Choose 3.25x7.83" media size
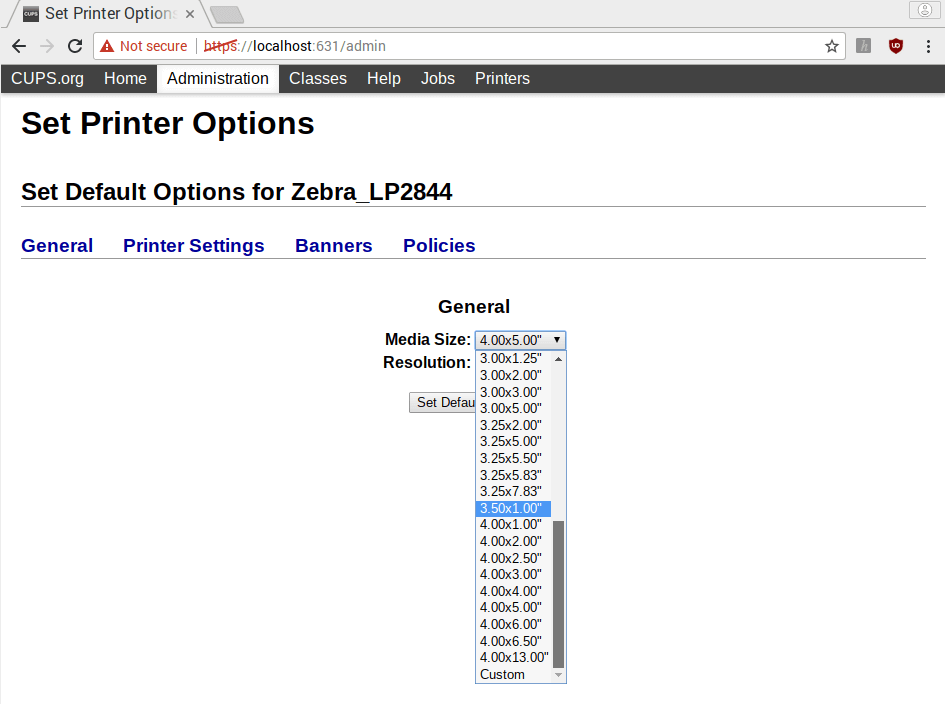The width and height of the screenshot is (945, 704). 513,492
